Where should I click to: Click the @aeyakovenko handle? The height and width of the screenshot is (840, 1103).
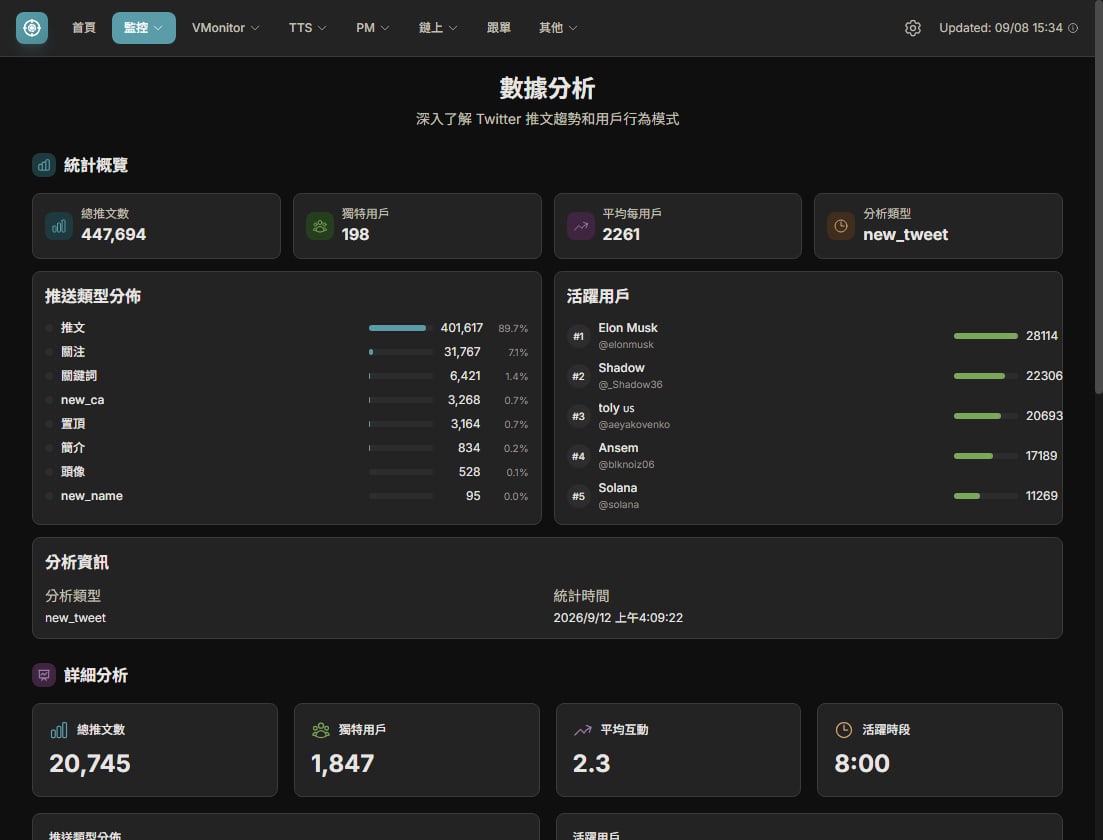tap(634, 425)
